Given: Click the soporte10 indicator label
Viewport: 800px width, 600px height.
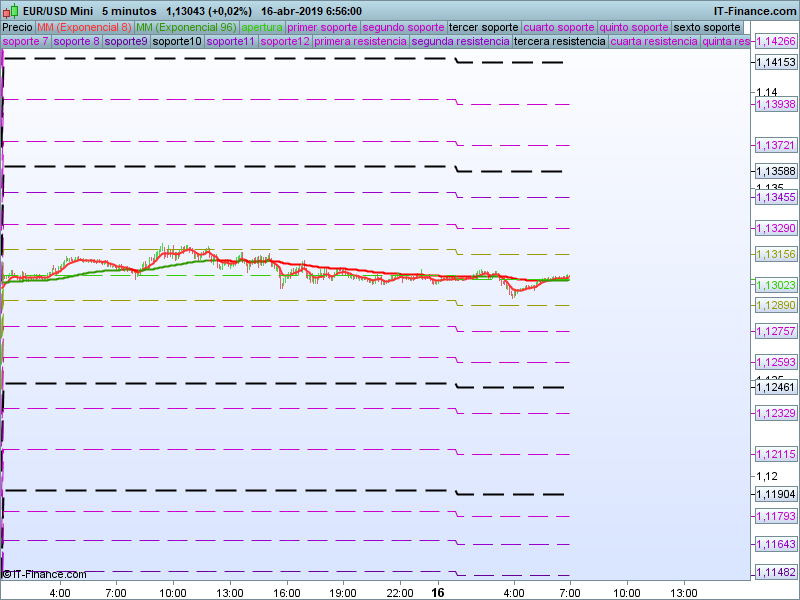Looking at the screenshot, I should (x=180, y=42).
